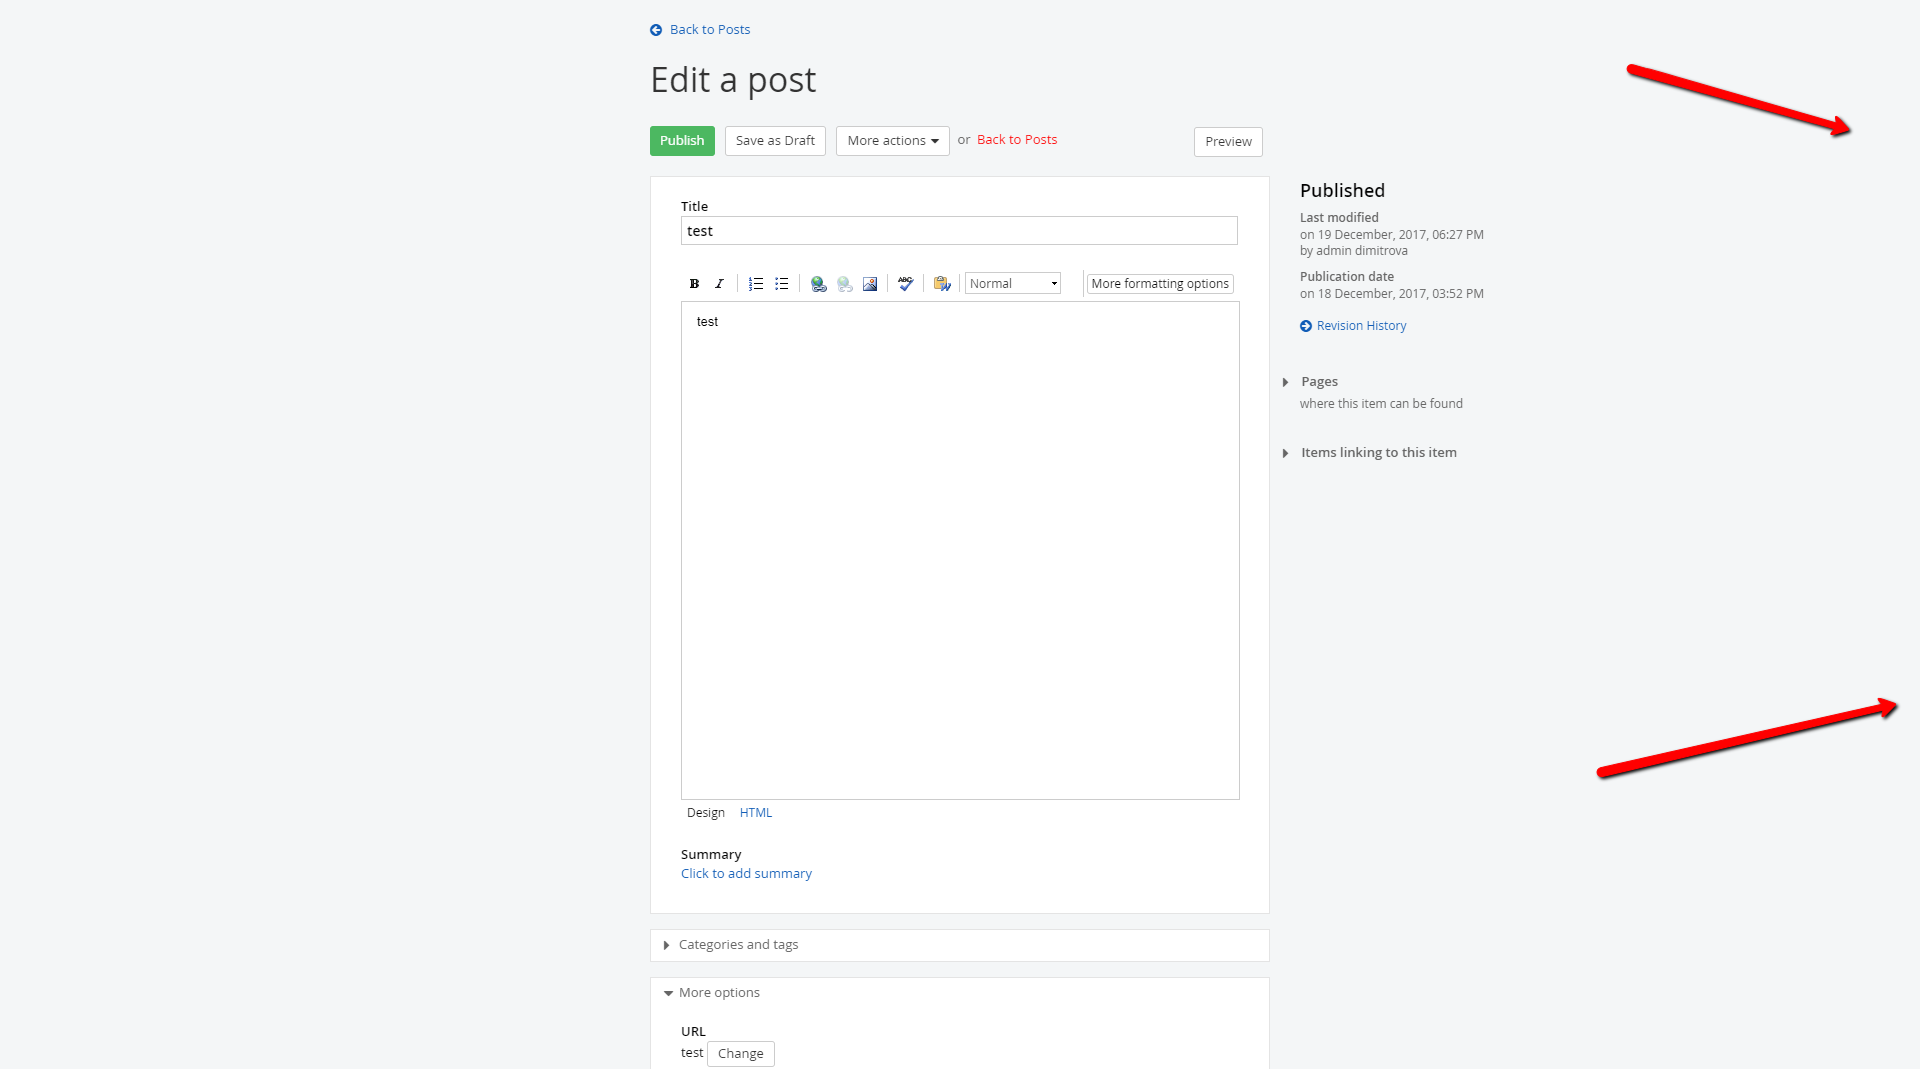
Task: Click the 'on 19 December, 2017, 06:27 PM' text
Action: click(x=1392, y=235)
